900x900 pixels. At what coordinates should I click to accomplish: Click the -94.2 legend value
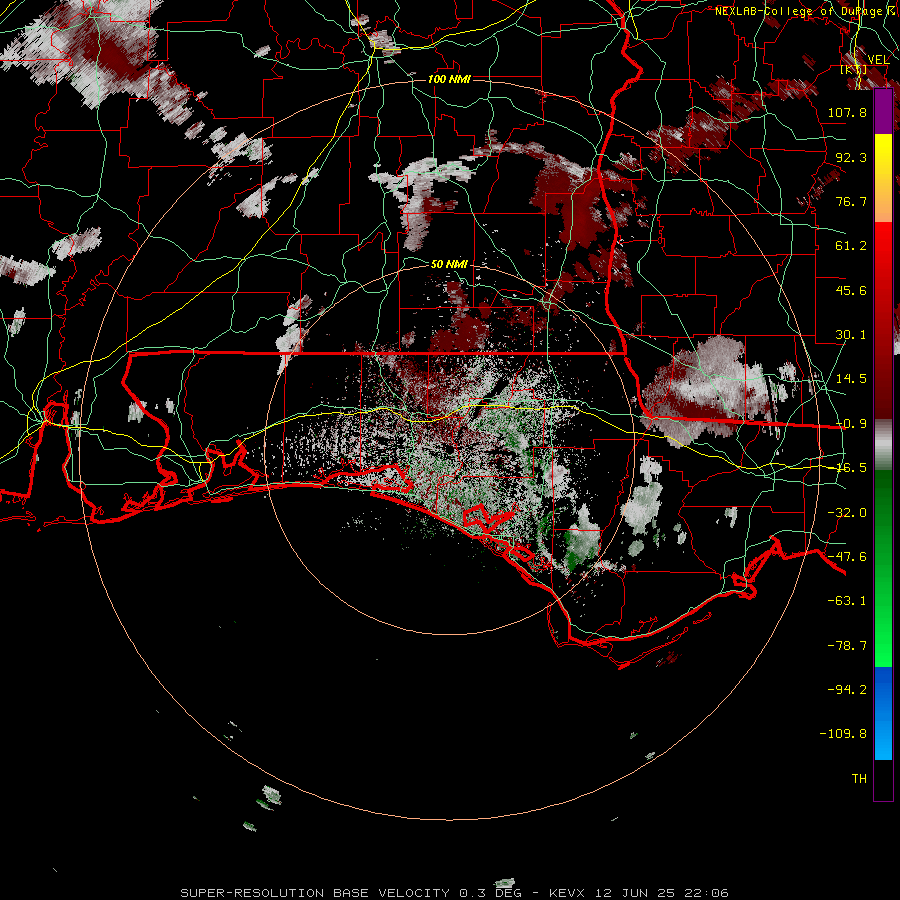click(x=847, y=689)
